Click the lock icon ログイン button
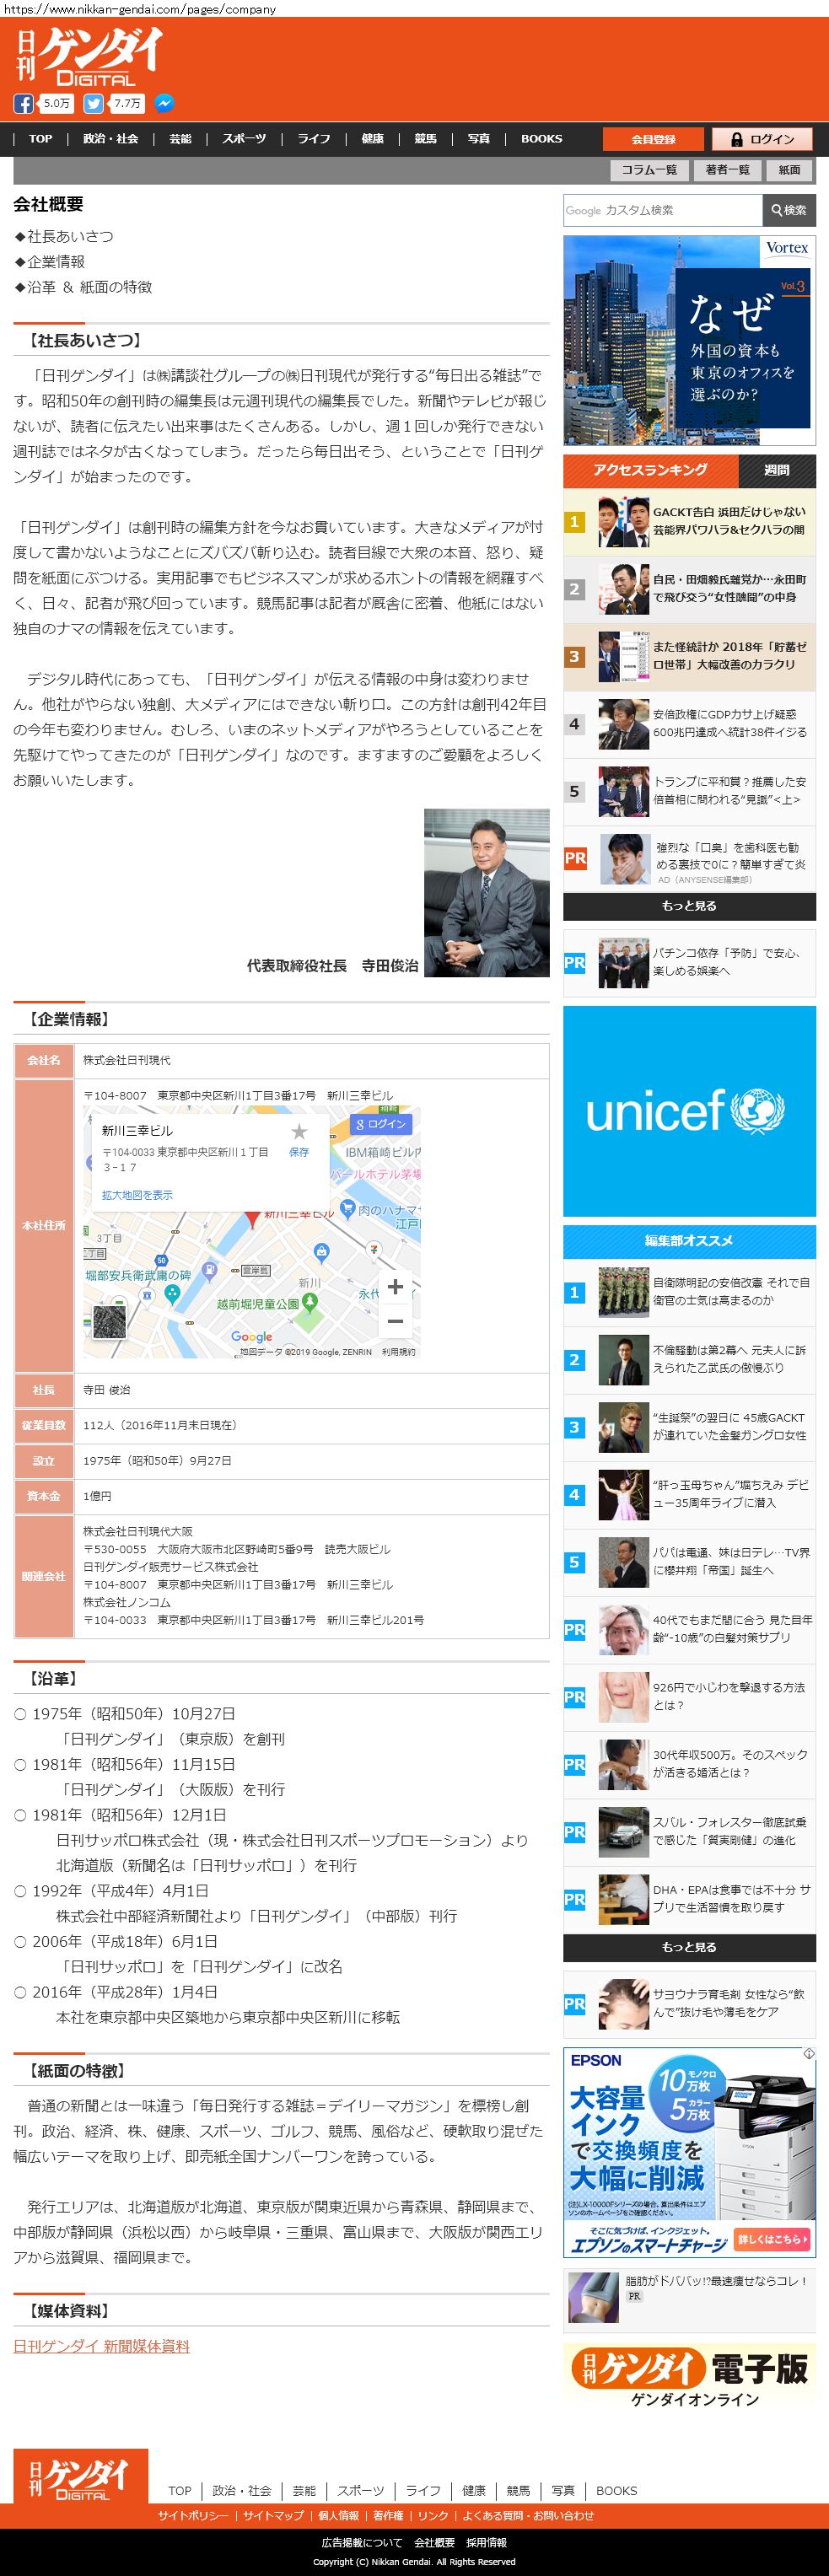829x2576 pixels. coord(763,139)
